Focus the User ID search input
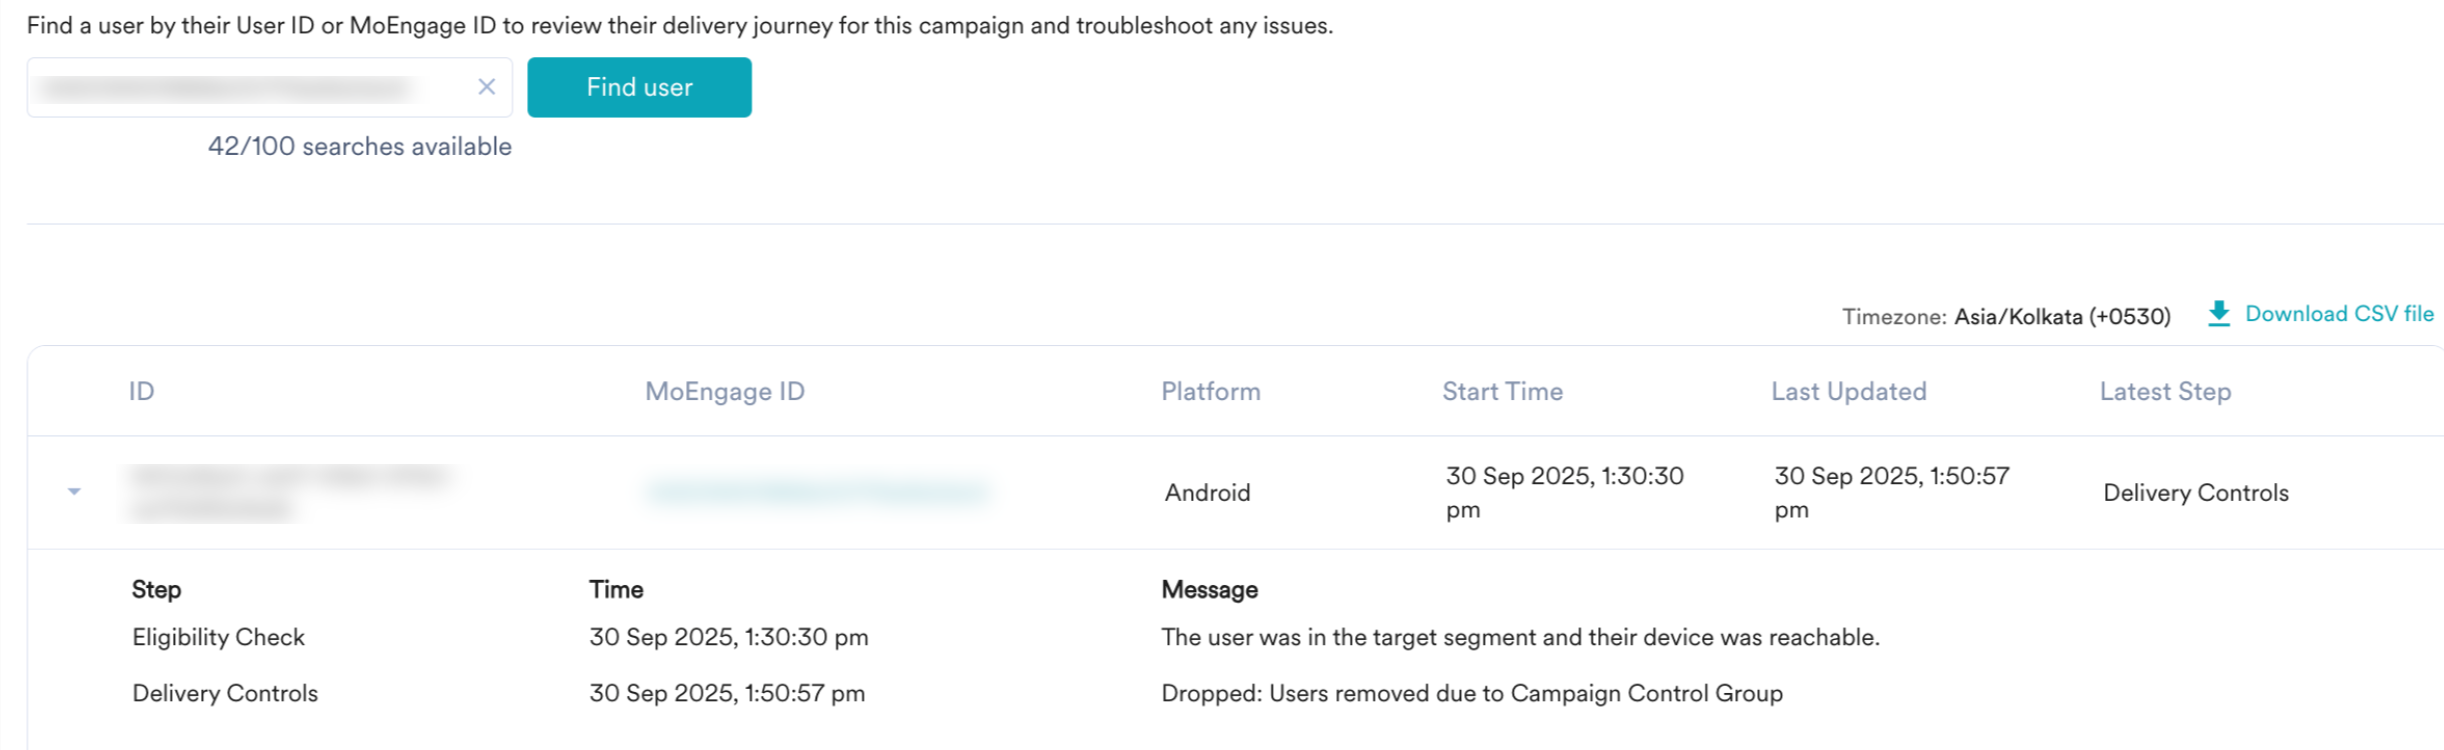 pos(250,88)
